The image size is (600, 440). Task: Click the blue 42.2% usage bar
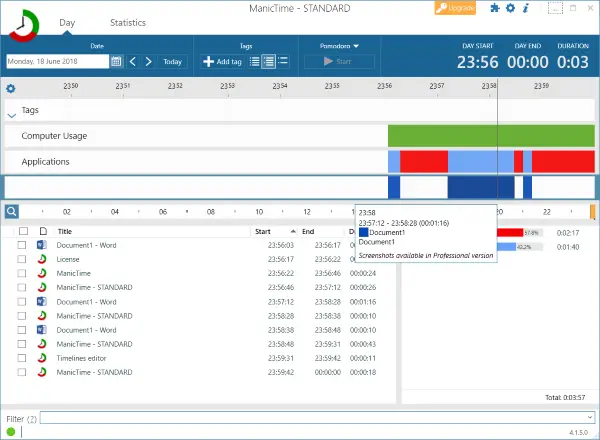pos(507,247)
